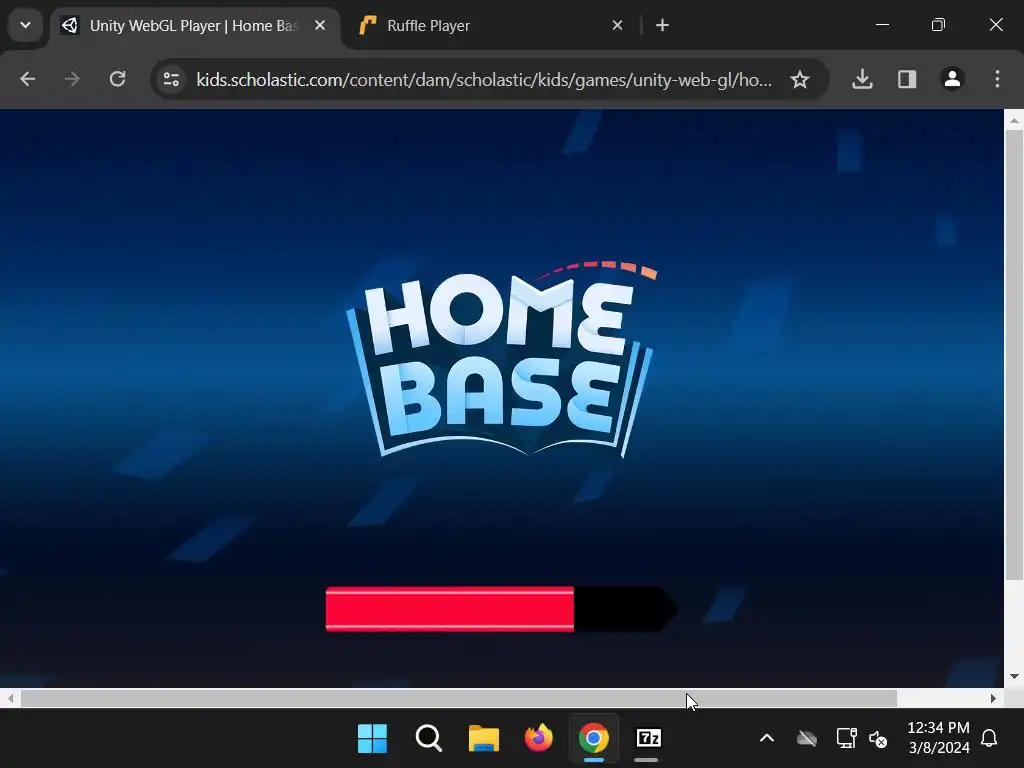Open the tab search dropdown arrow

[25, 25]
